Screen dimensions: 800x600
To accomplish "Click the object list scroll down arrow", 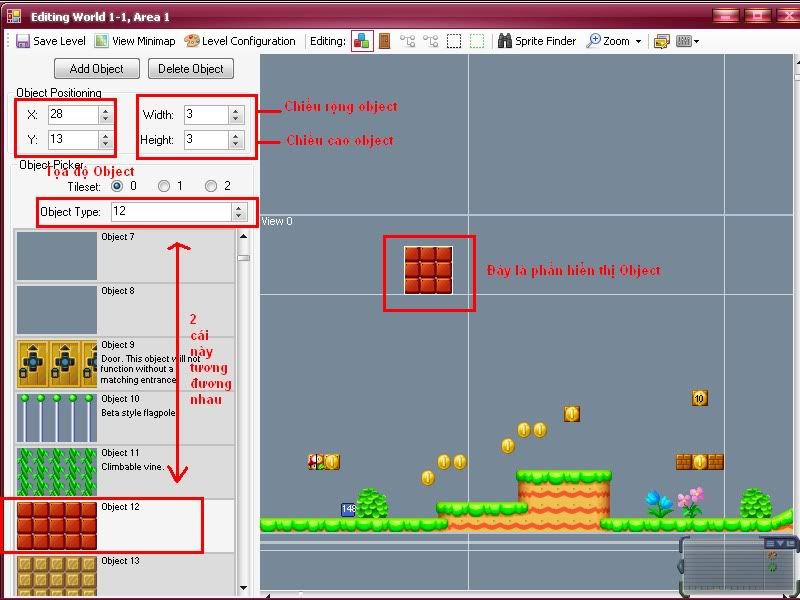I will (243, 588).
